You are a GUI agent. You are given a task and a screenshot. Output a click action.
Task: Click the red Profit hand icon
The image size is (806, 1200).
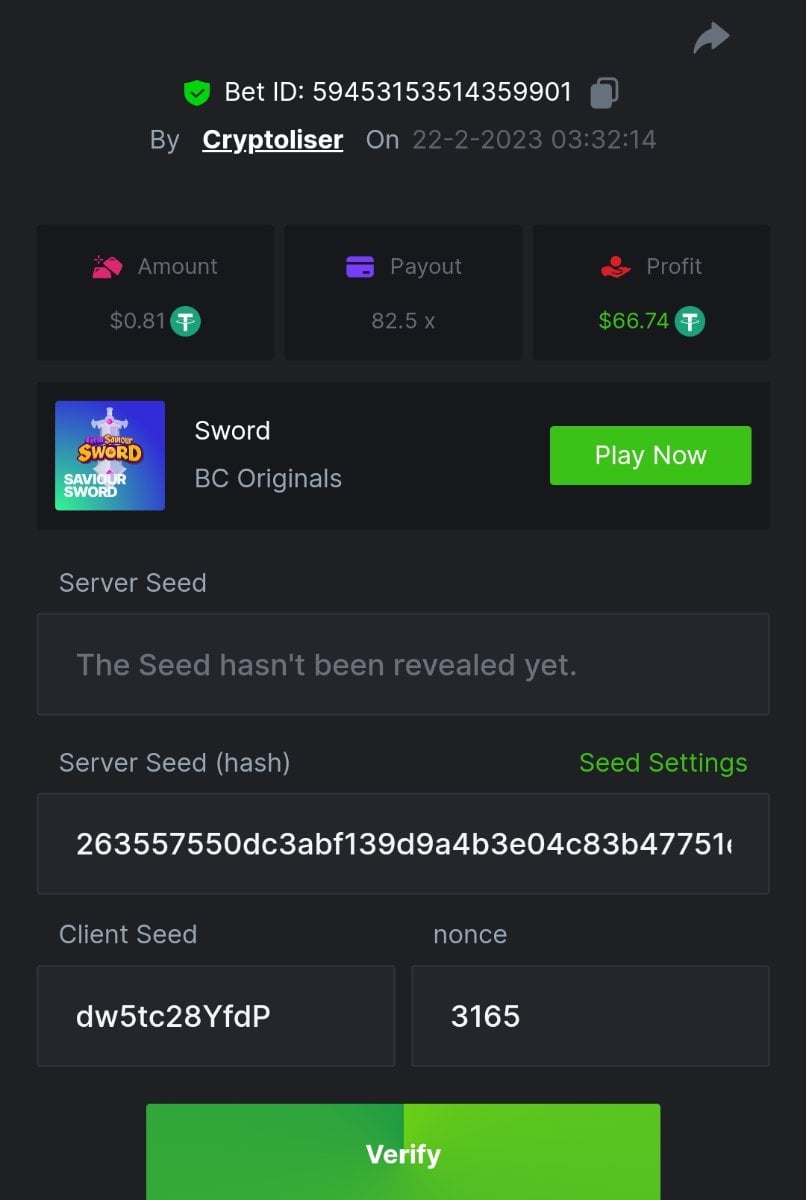coord(616,267)
